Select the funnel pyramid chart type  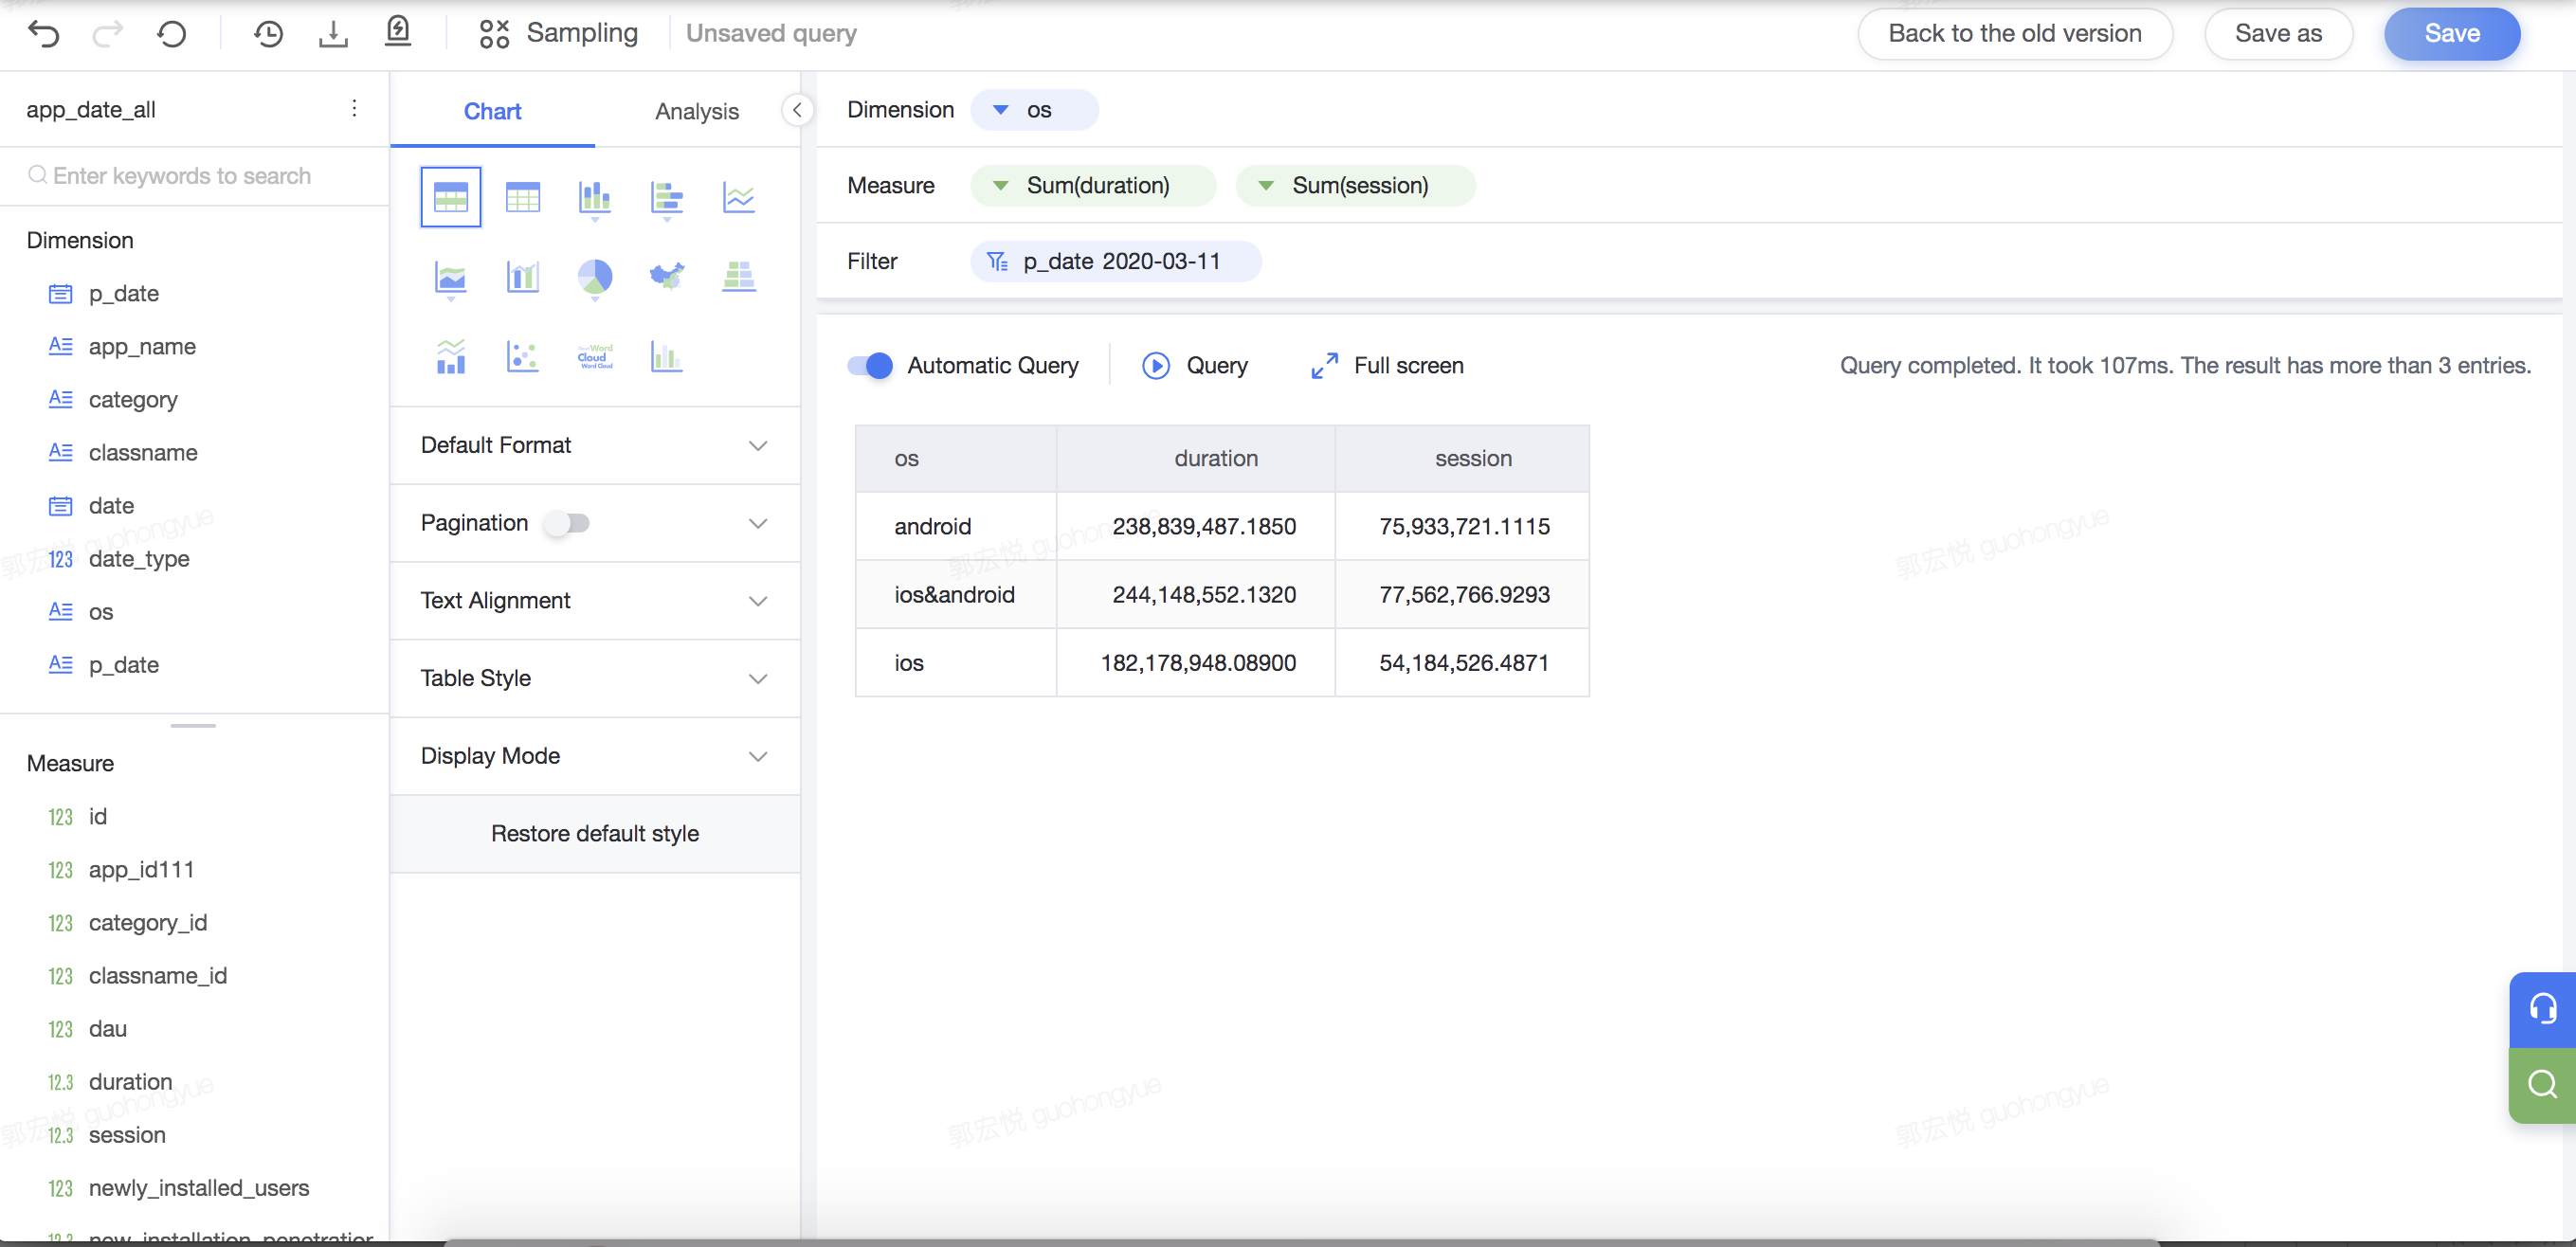[x=739, y=275]
